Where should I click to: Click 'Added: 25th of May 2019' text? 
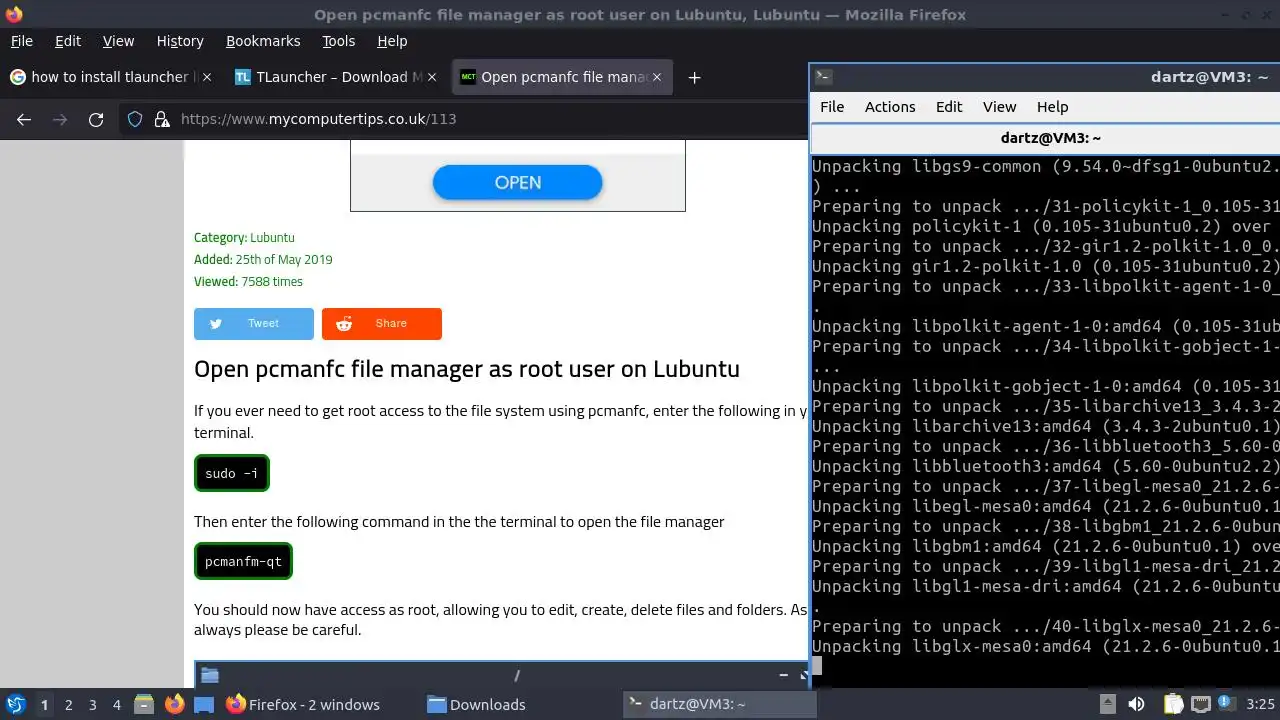263,260
